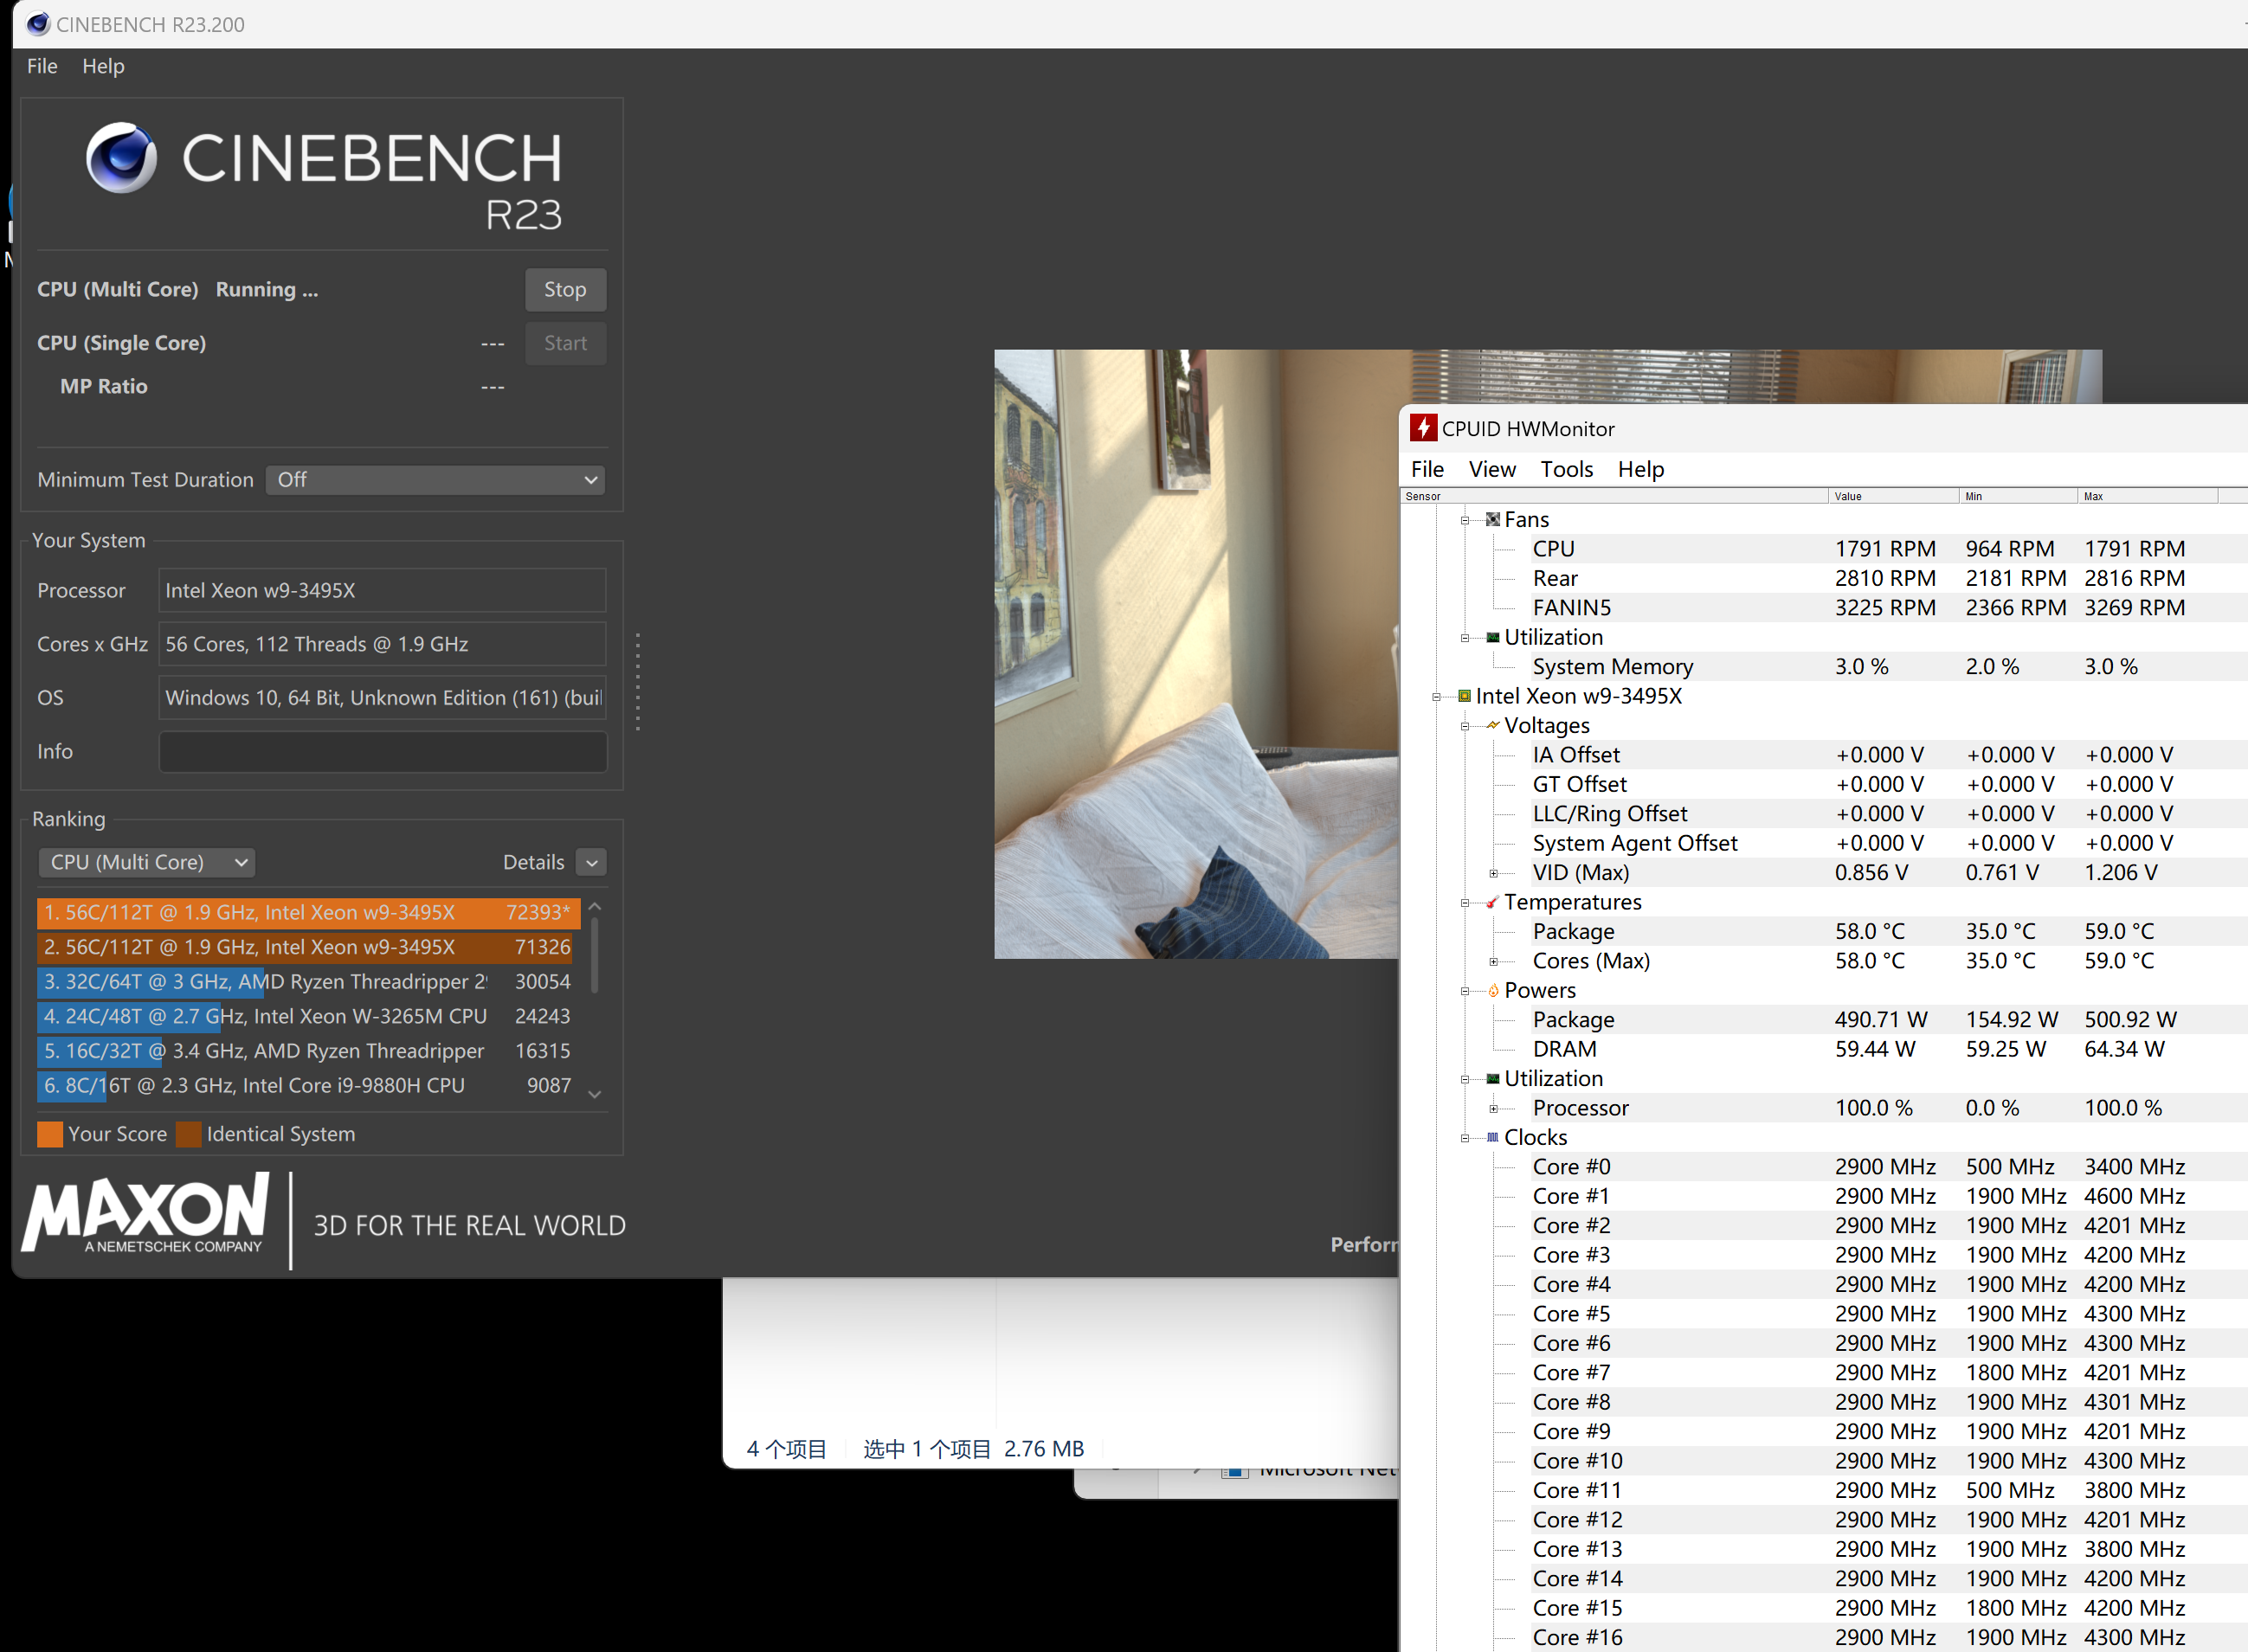Click the Powers flame icon
Image resolution: width=2248 pixels, height=1652 pixels.
[x=1492, y=990]
